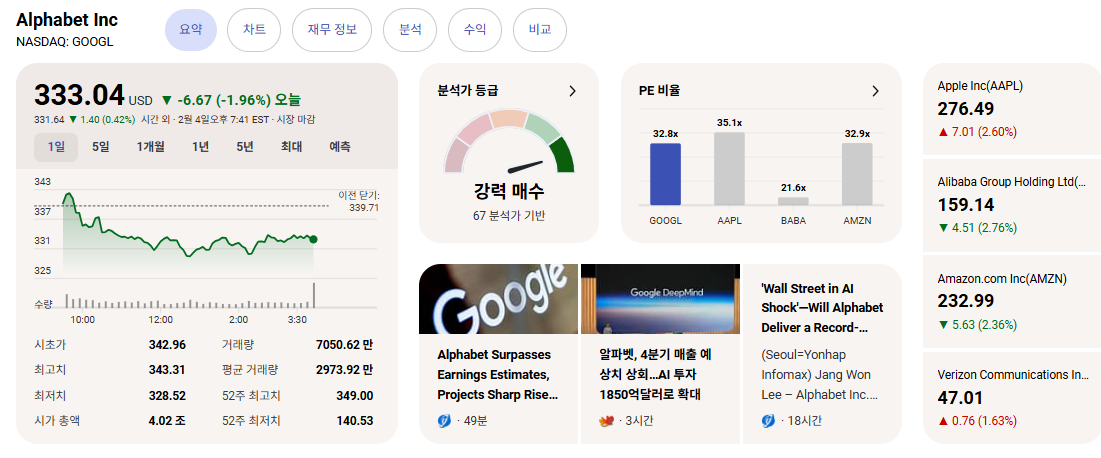Show the 1개월 chart range
The width and height of the screenshot is (1101, 458).
click(x=150, y=147)
